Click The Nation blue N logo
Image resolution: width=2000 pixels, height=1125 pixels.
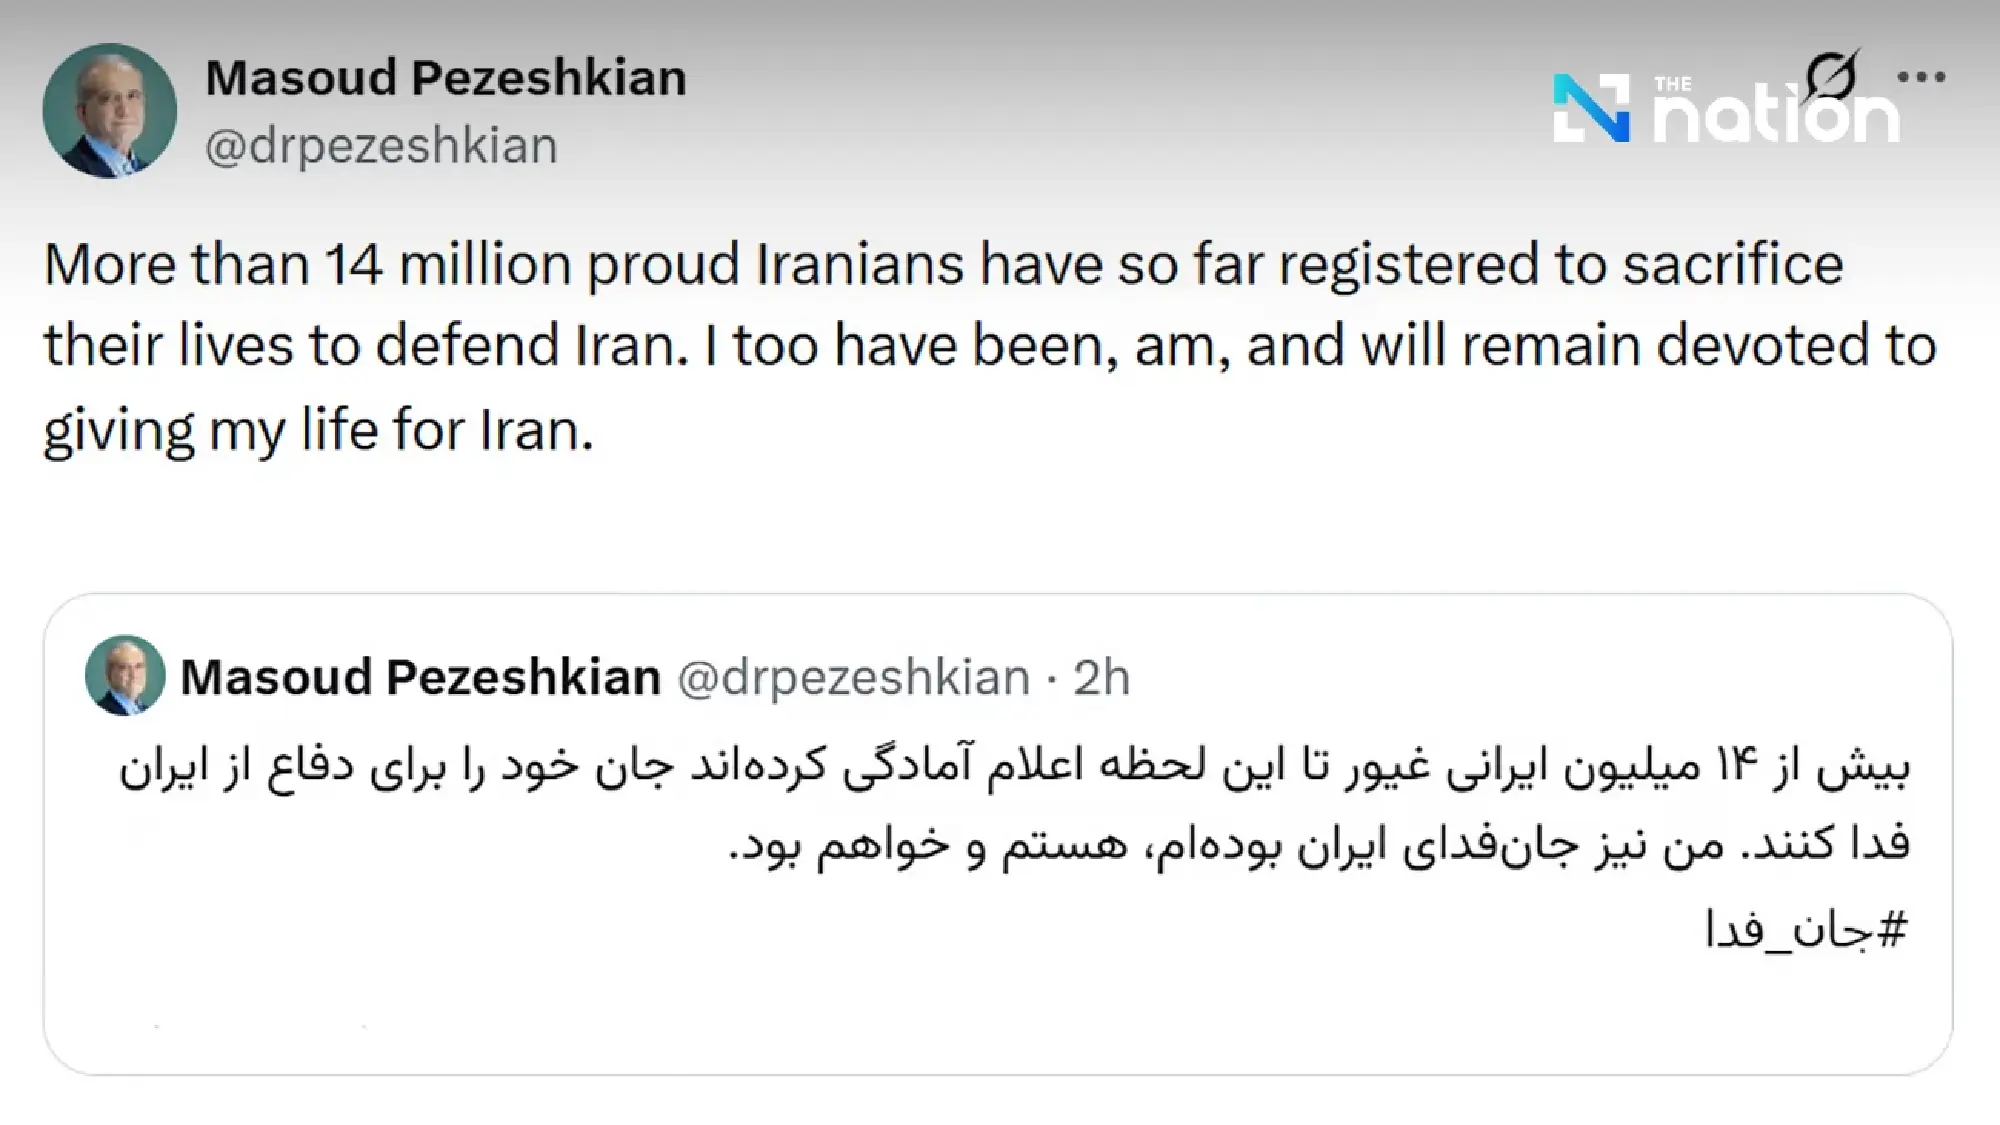click(x=1590, y=108)
